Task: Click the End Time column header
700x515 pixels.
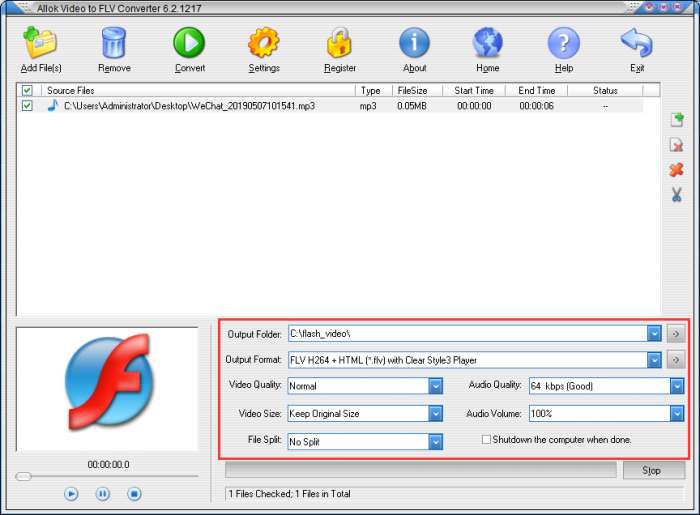Action: point(537,90)
